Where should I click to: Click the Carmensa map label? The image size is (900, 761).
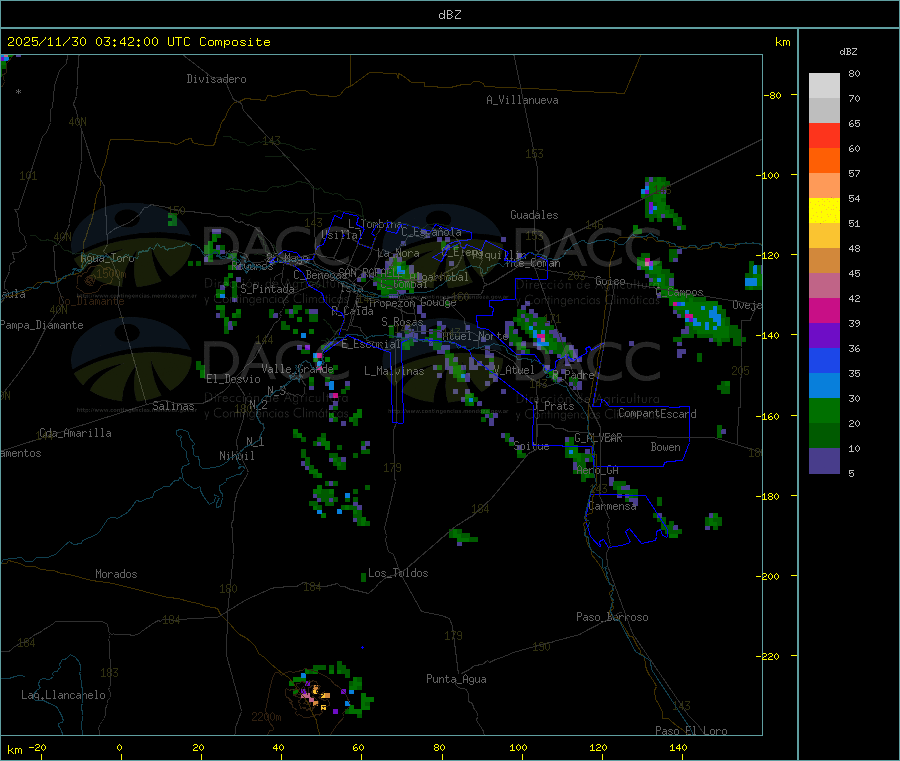pyautogui.click(x=612, y=506)
